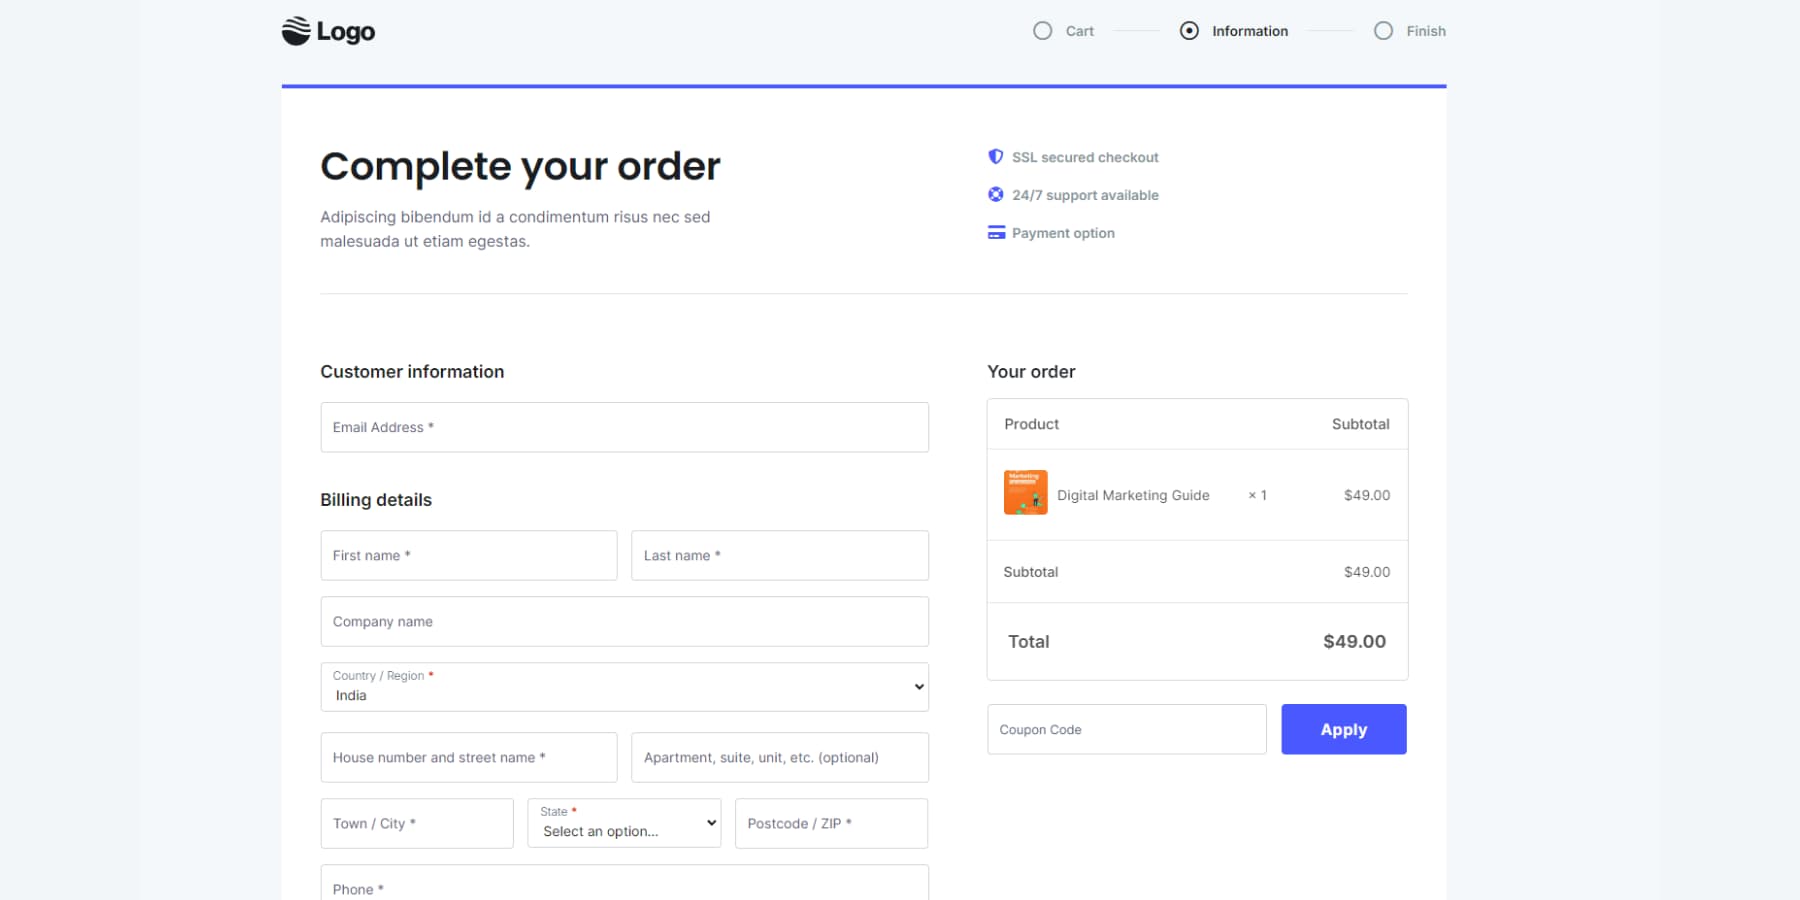
Task: Click the Finish navigation label
Action: [1427, 30]
